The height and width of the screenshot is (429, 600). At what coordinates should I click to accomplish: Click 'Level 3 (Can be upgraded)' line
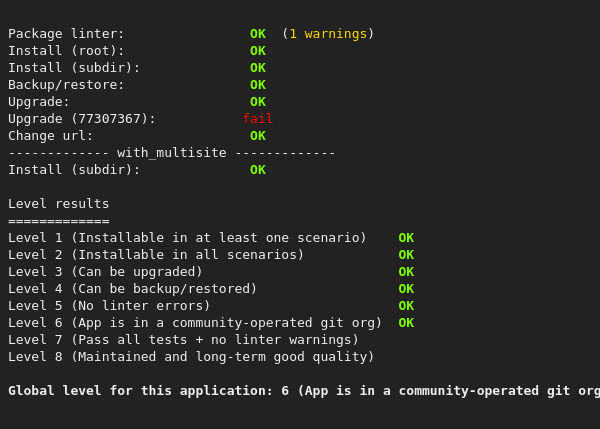[x=105, y=272]
